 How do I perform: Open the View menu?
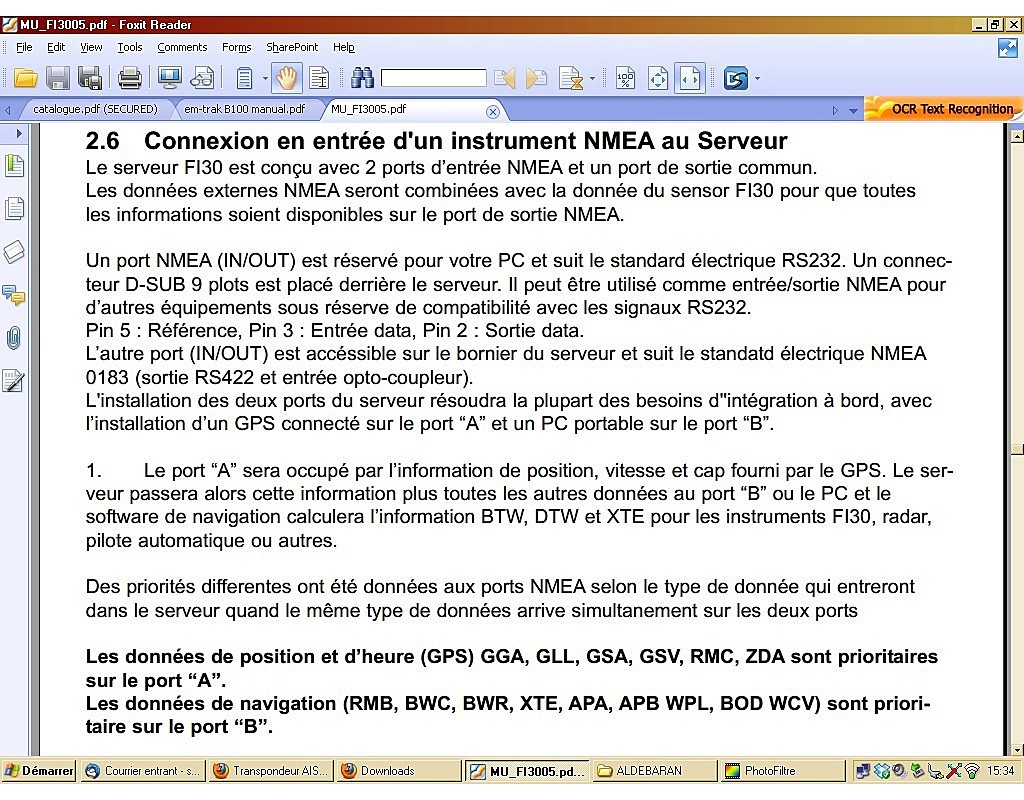91,47
